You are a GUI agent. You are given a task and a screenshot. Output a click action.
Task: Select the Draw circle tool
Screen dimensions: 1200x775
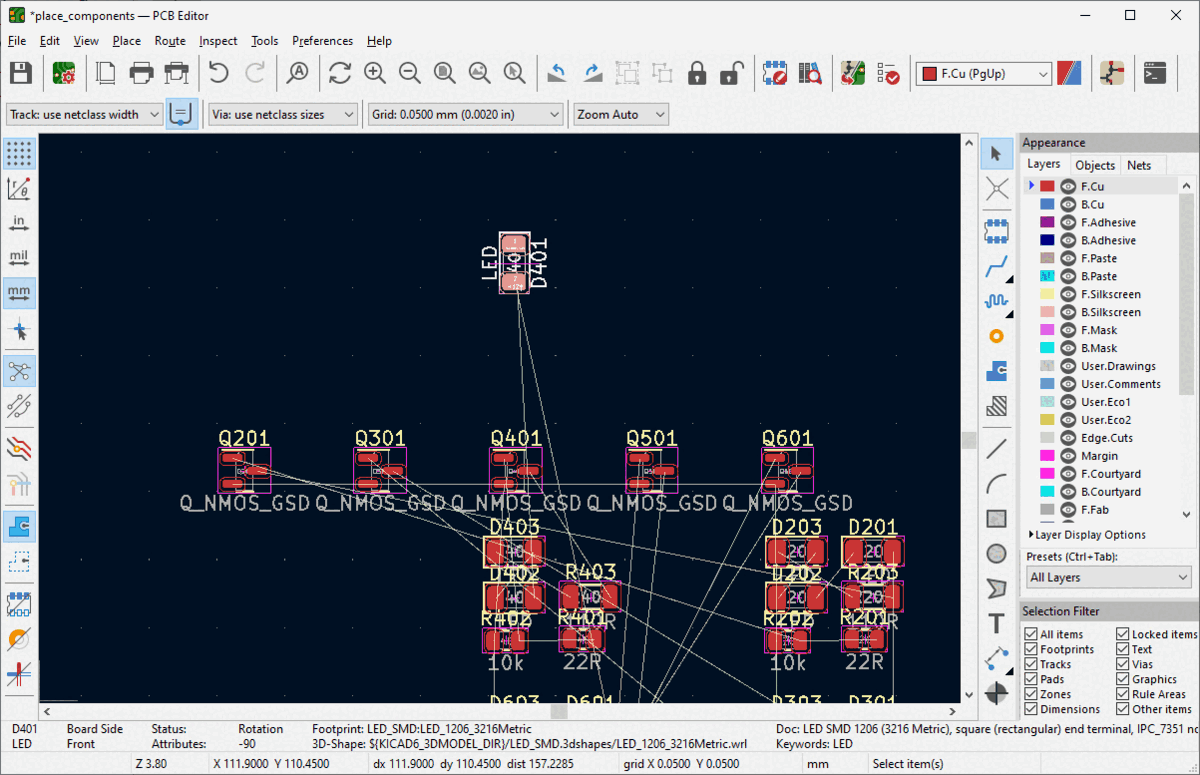tap(996, 553)
